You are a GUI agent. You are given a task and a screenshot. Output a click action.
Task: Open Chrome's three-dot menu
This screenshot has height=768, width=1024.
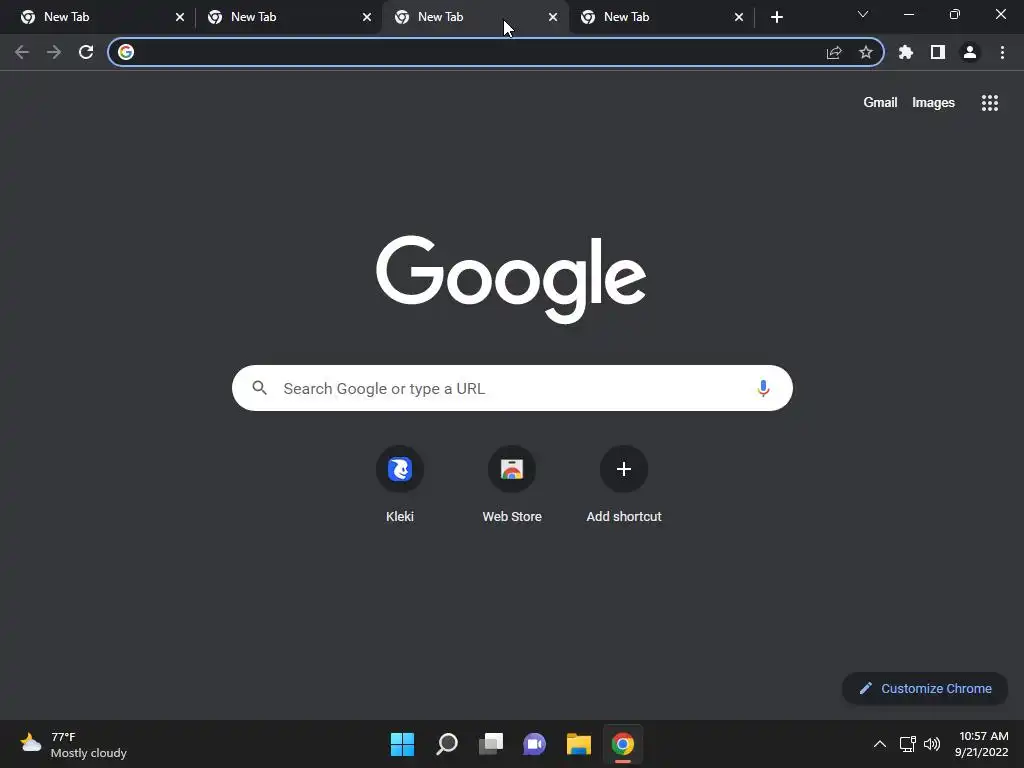[1002, 52]
